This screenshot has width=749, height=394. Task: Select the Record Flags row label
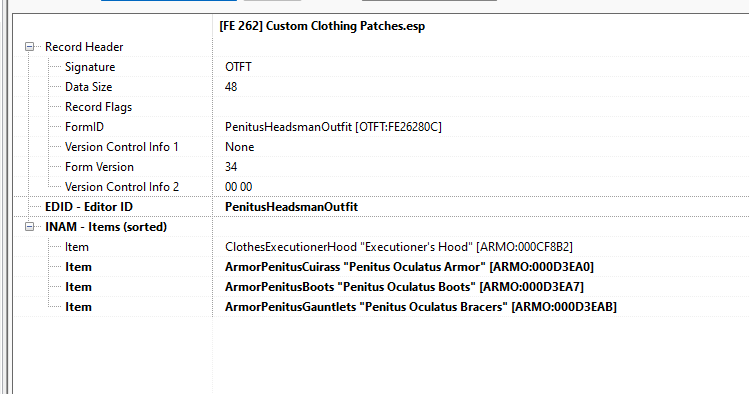pyautogui.click(x=98, y=107)
